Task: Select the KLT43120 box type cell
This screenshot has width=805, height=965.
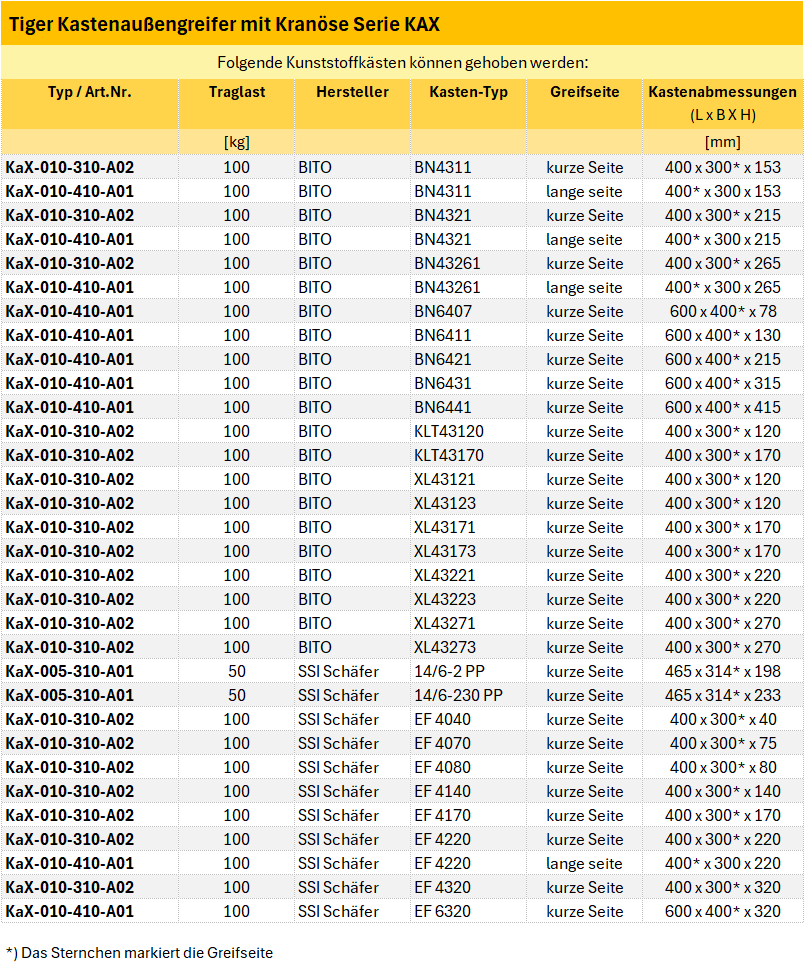Action: 449,431
